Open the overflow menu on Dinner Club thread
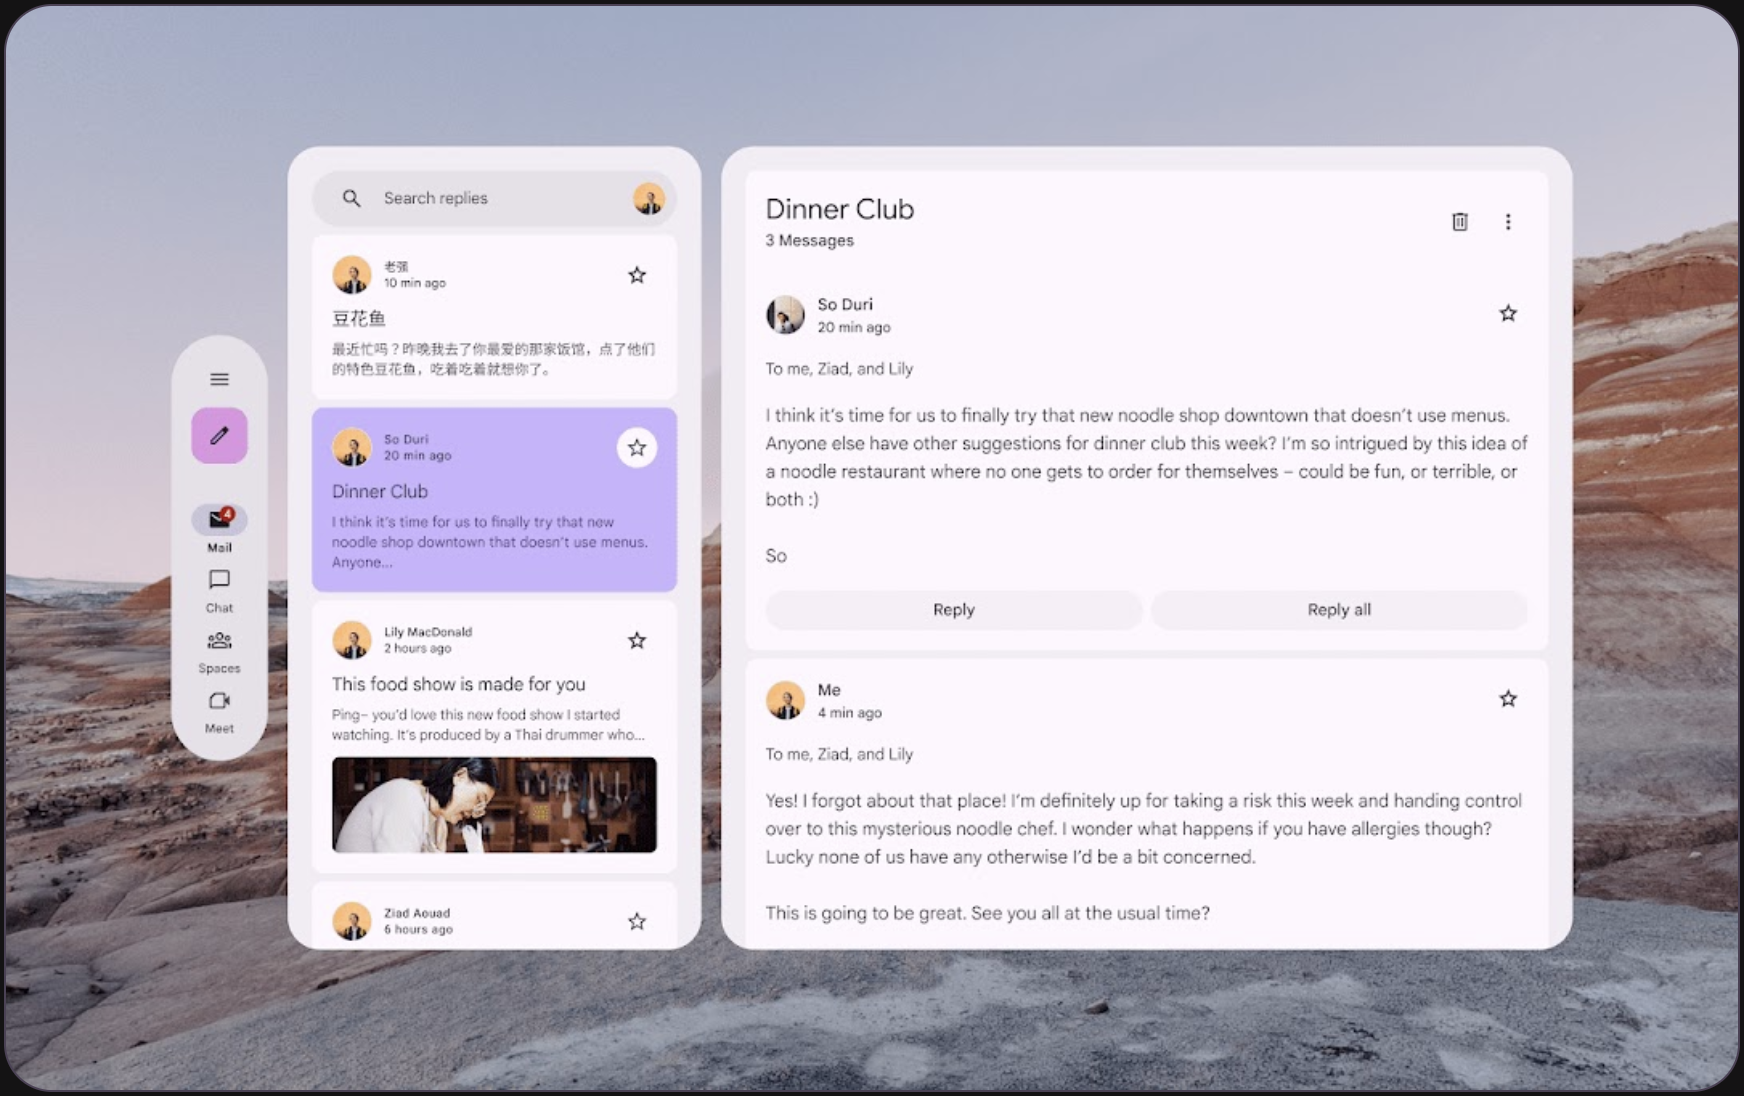Image resolution: width=1744 pixels, height=1096 pixels. click(1508, 222)
